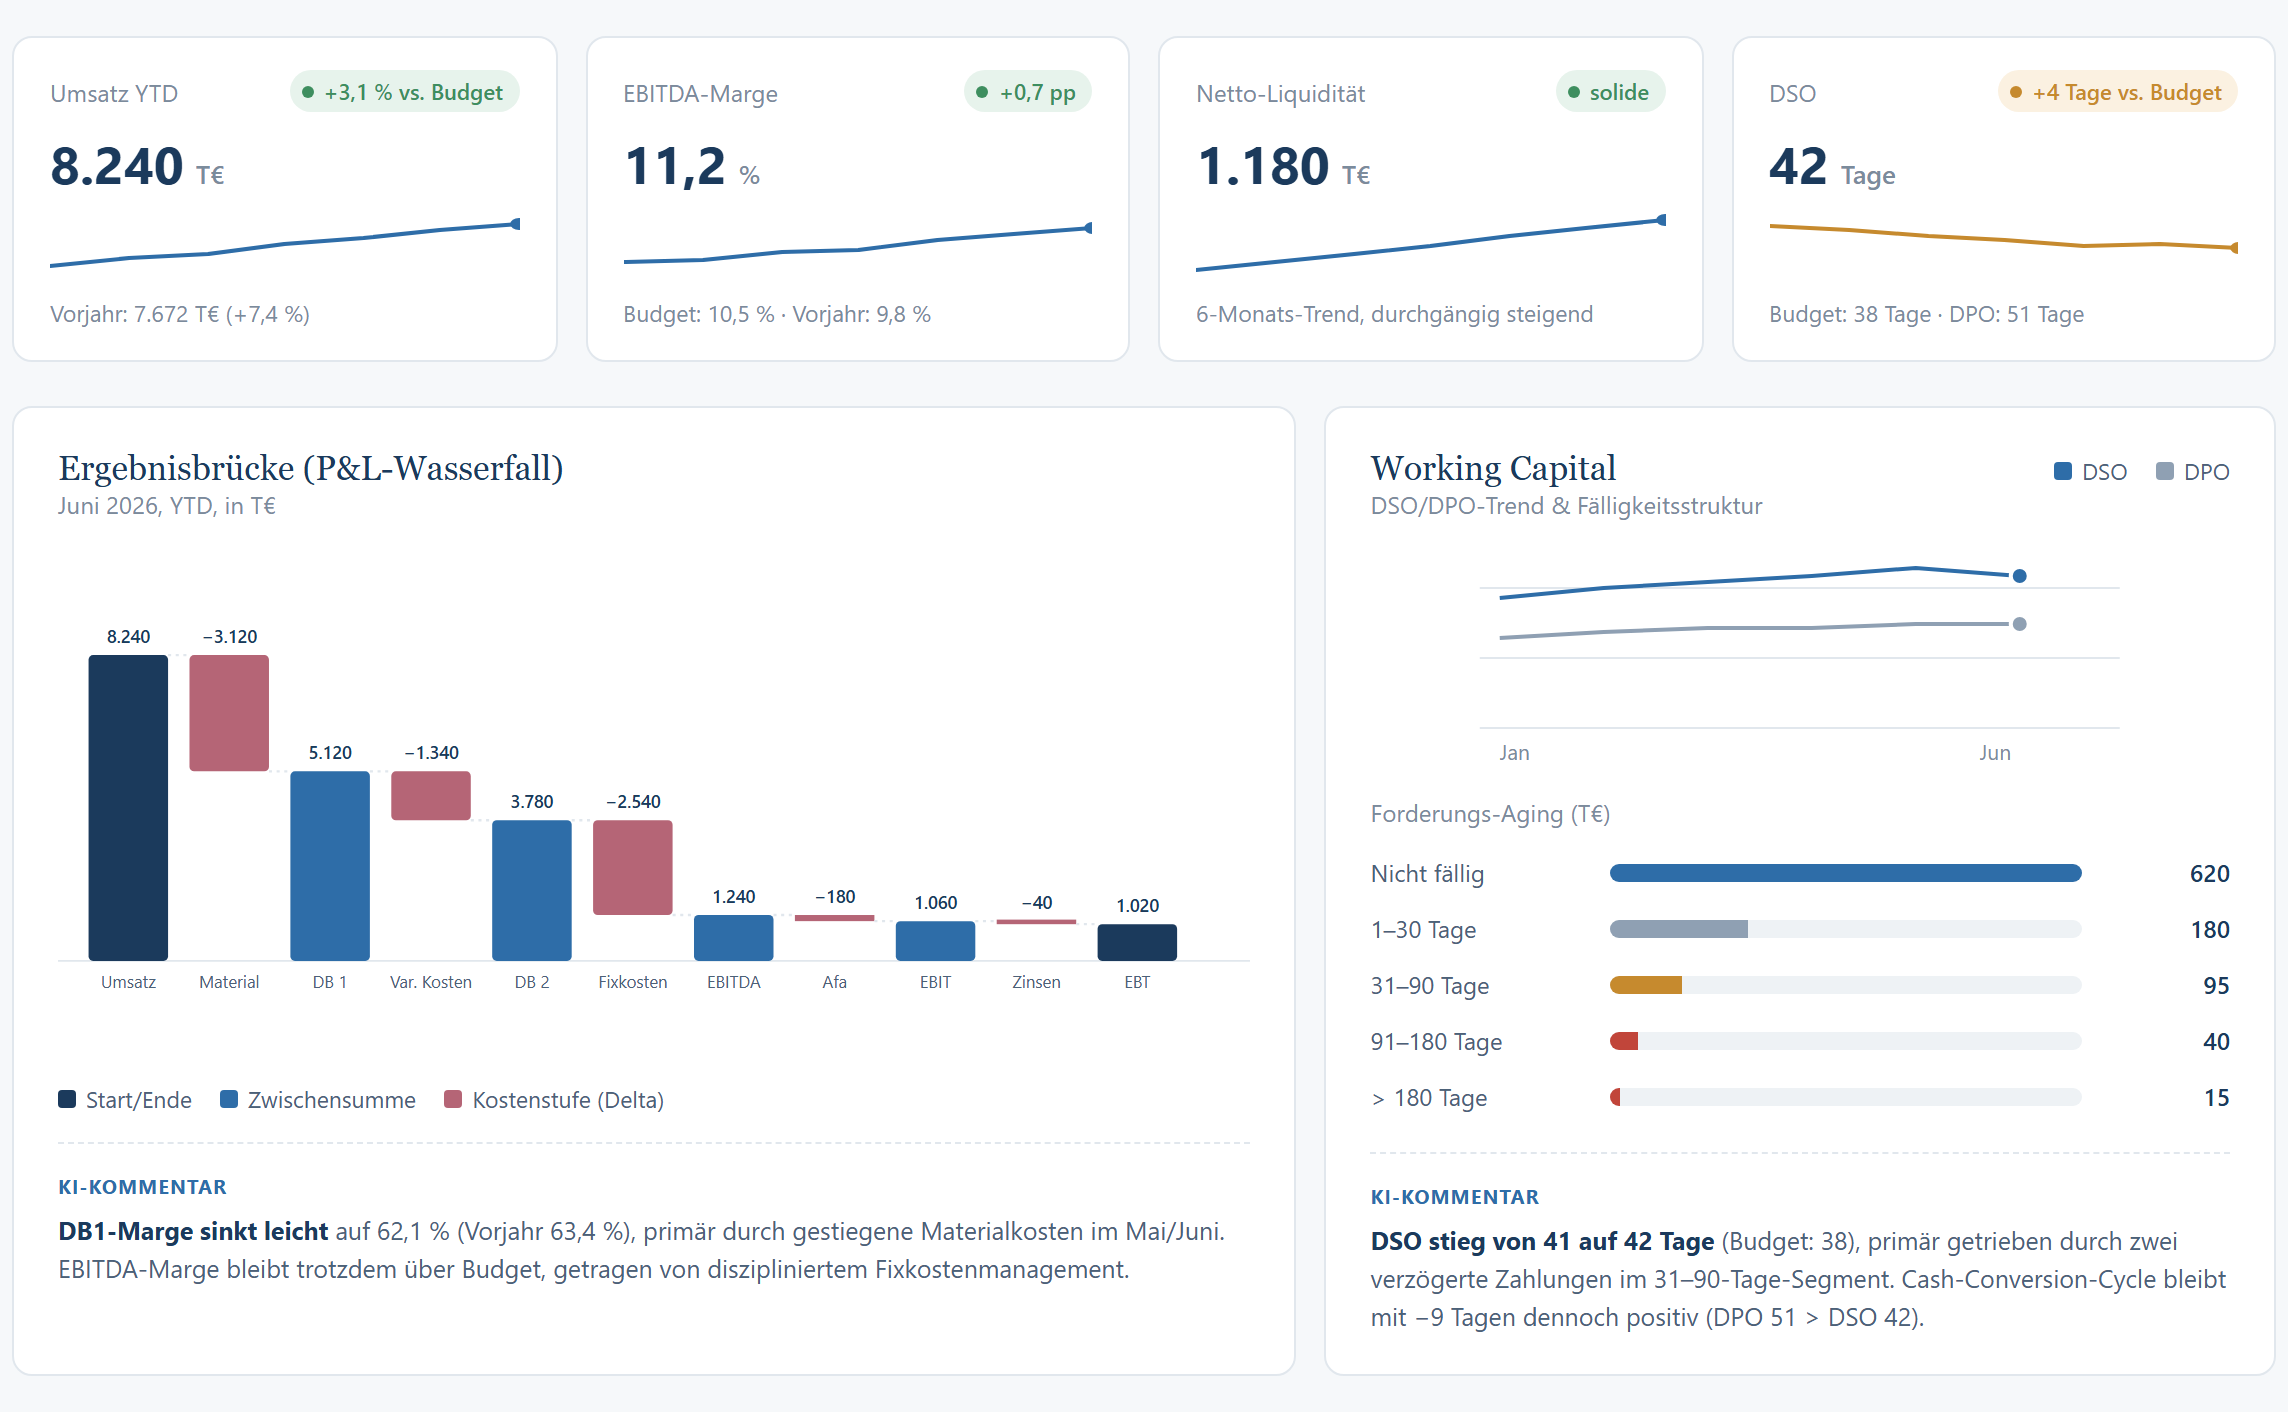Click the DSO line end point marker
The height and width of the screenshot is (1412, 2288).
coord(2020,576)
